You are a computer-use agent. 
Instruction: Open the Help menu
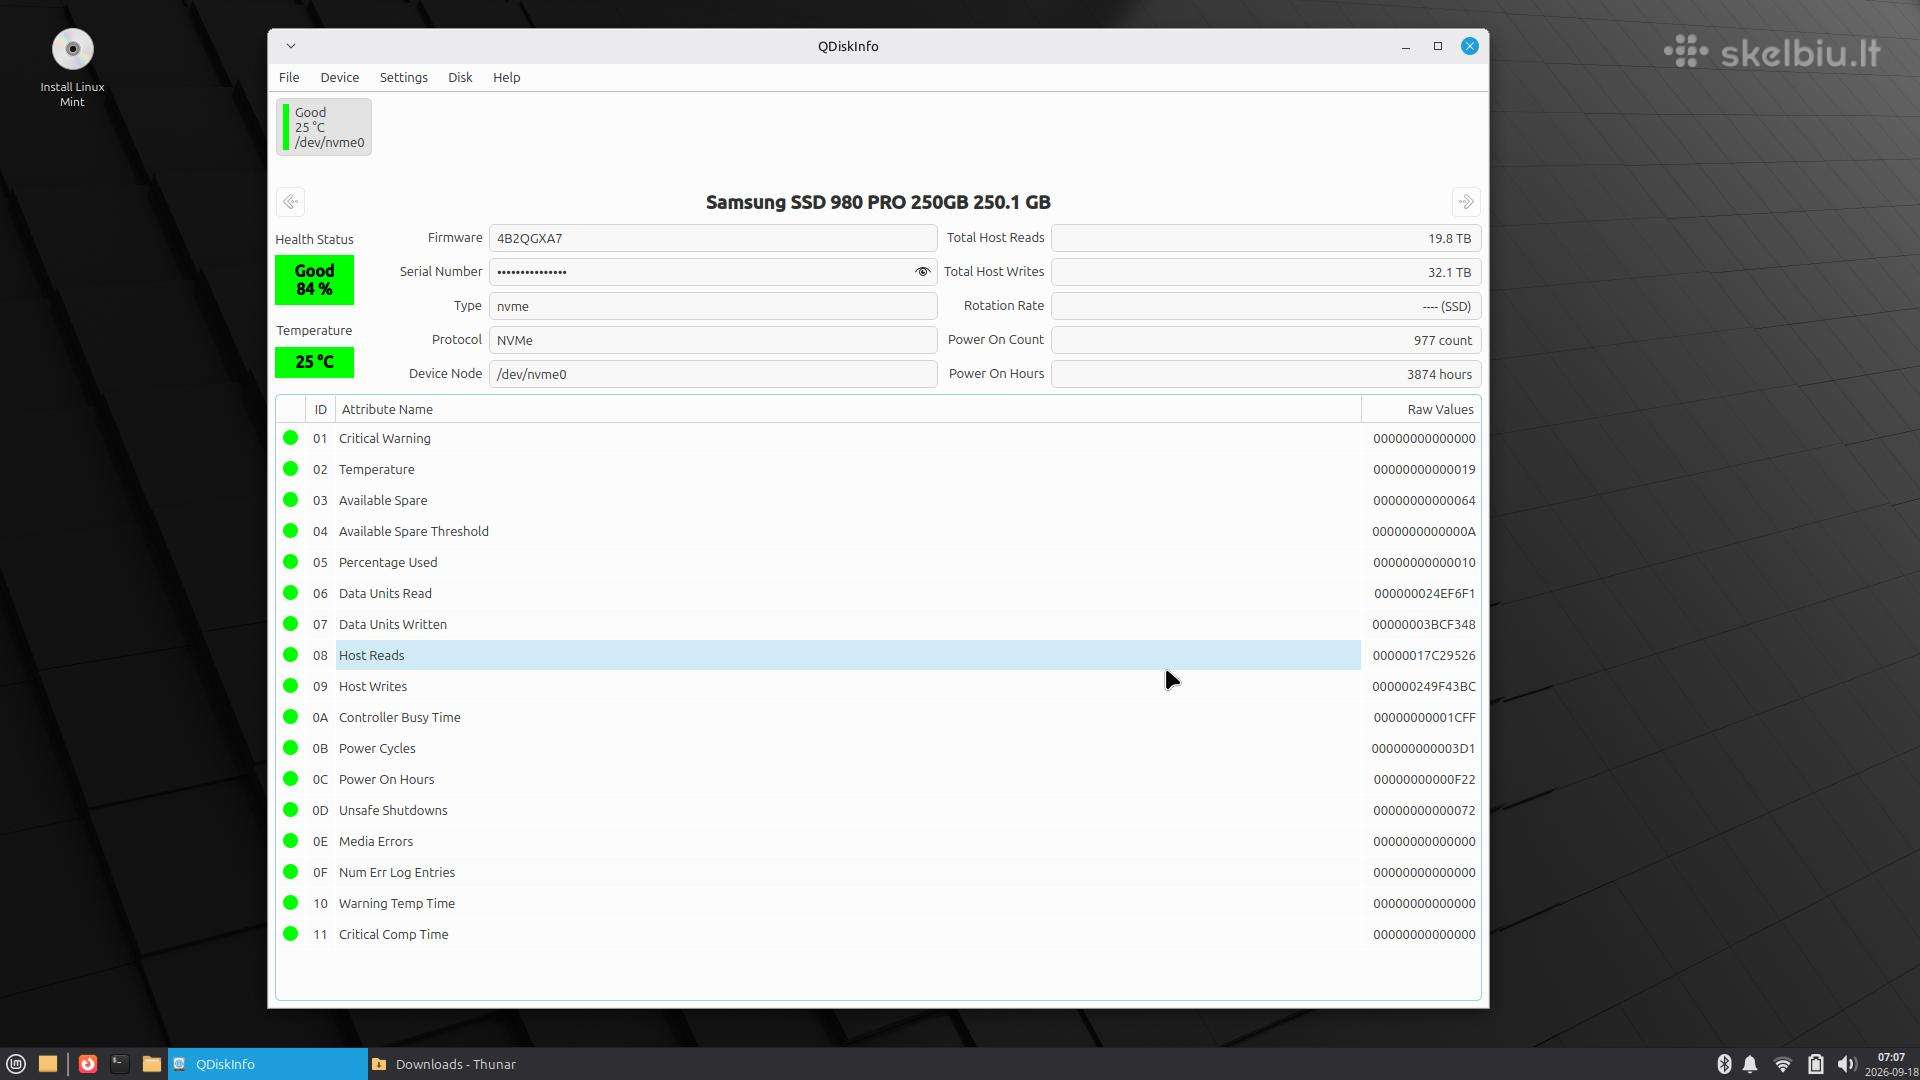click(x=506, y=77)
